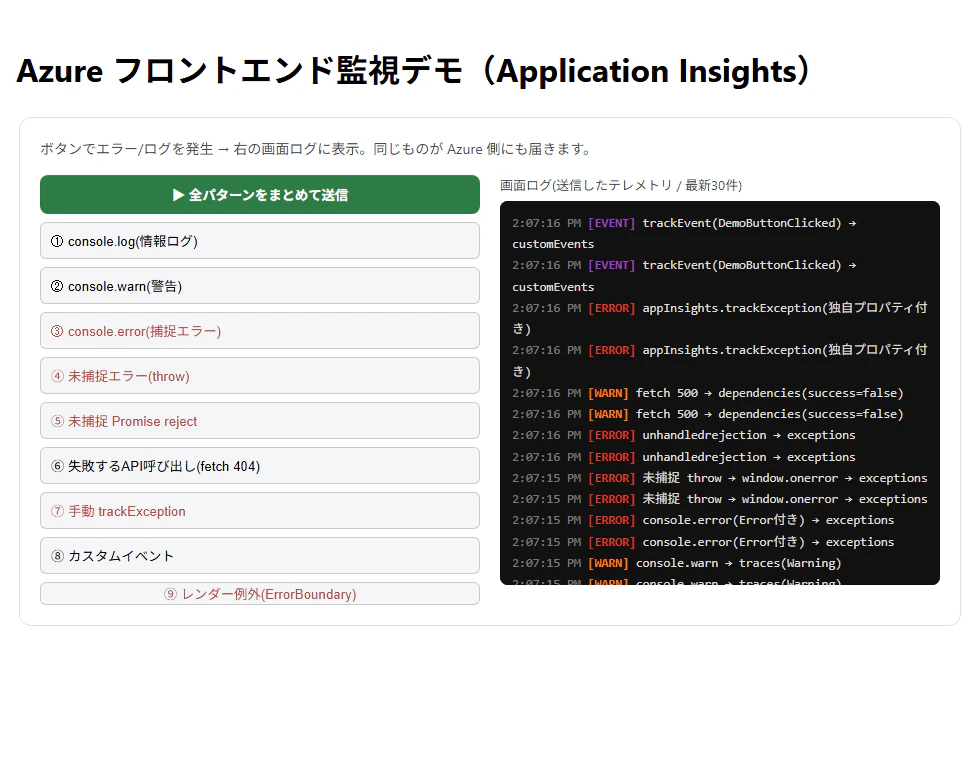Select the first trackEvent(DemoButtonClicked) log entry
The image size is (980, 760).
click(684, 233)
